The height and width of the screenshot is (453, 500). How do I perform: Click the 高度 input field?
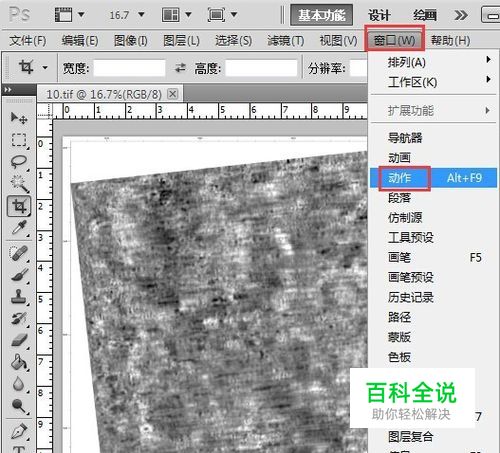(261, 68)
